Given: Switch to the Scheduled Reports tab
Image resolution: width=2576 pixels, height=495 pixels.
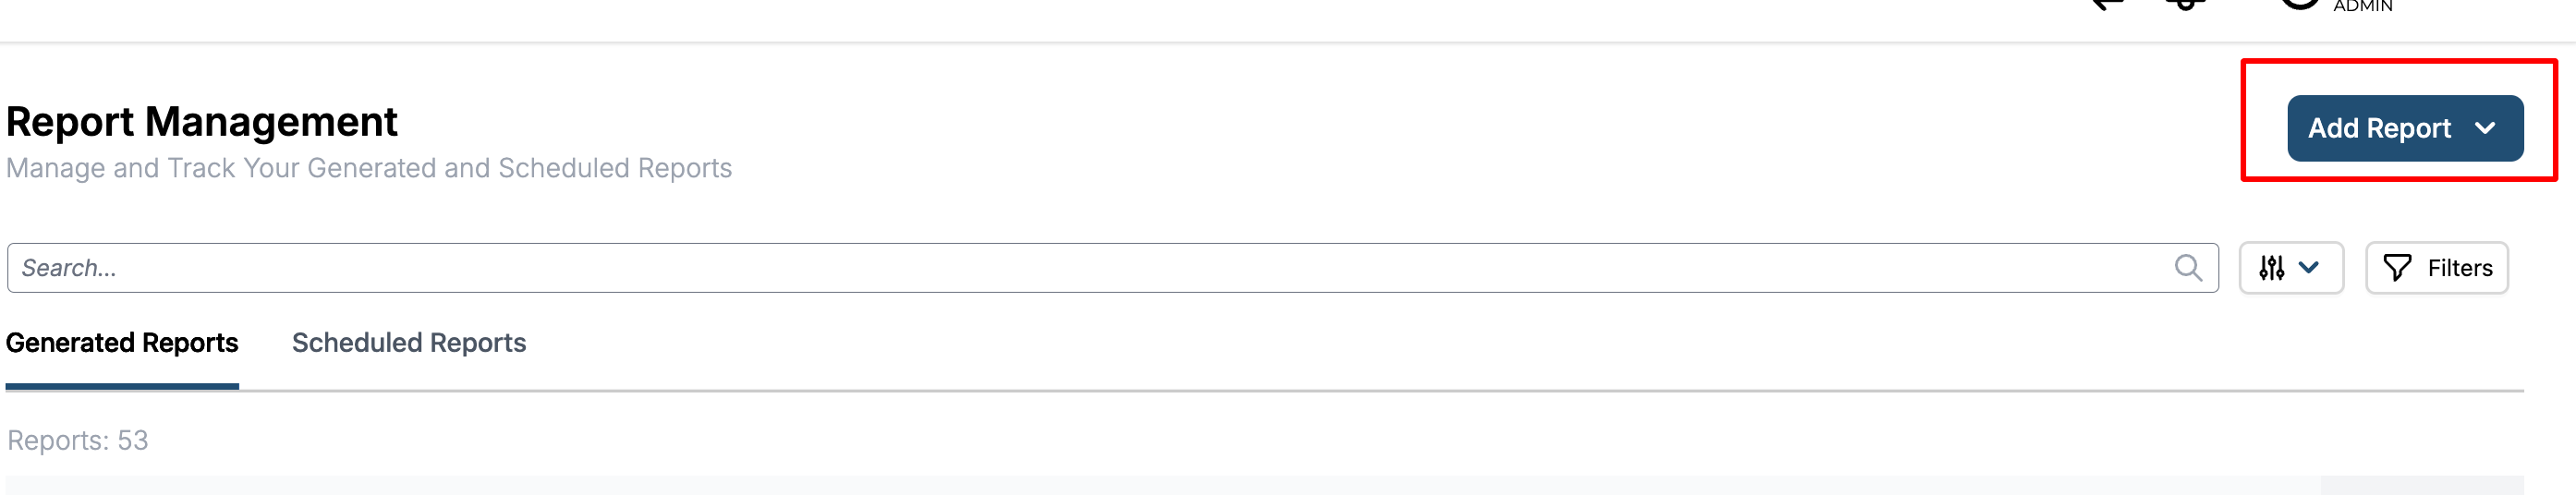Looking at the screenshot, I should [x=408, y=343].
